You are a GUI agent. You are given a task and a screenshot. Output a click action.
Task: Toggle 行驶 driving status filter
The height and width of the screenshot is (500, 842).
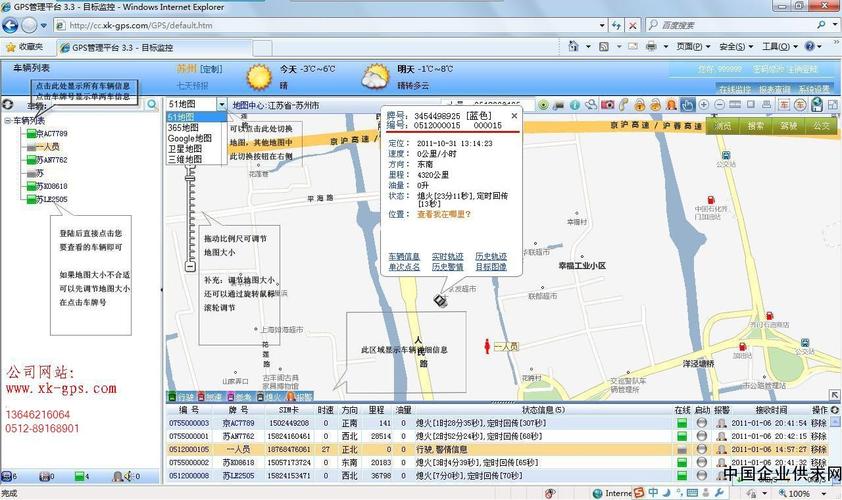point(181,397)
